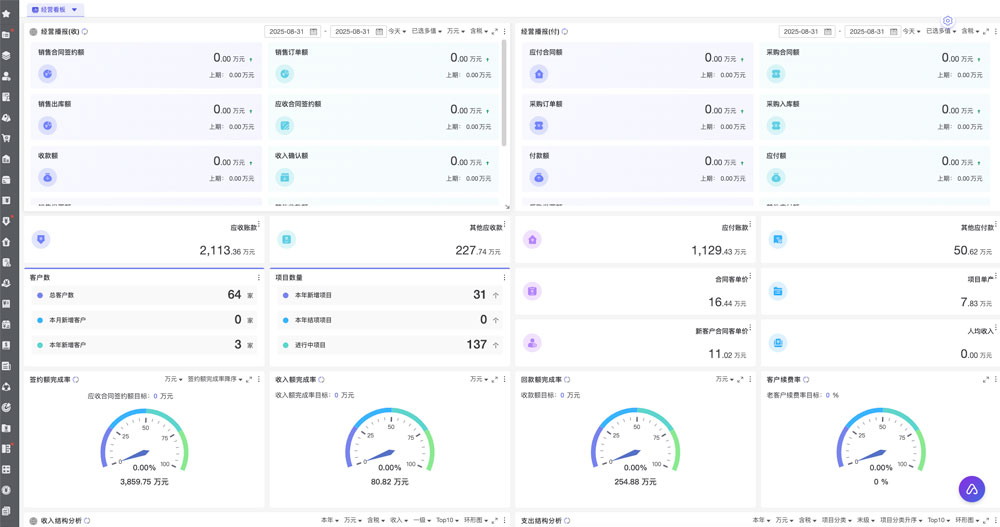Viewport: 1000px width, 527px height.
Task: Click the 总客户数 row
Action: 145,295
